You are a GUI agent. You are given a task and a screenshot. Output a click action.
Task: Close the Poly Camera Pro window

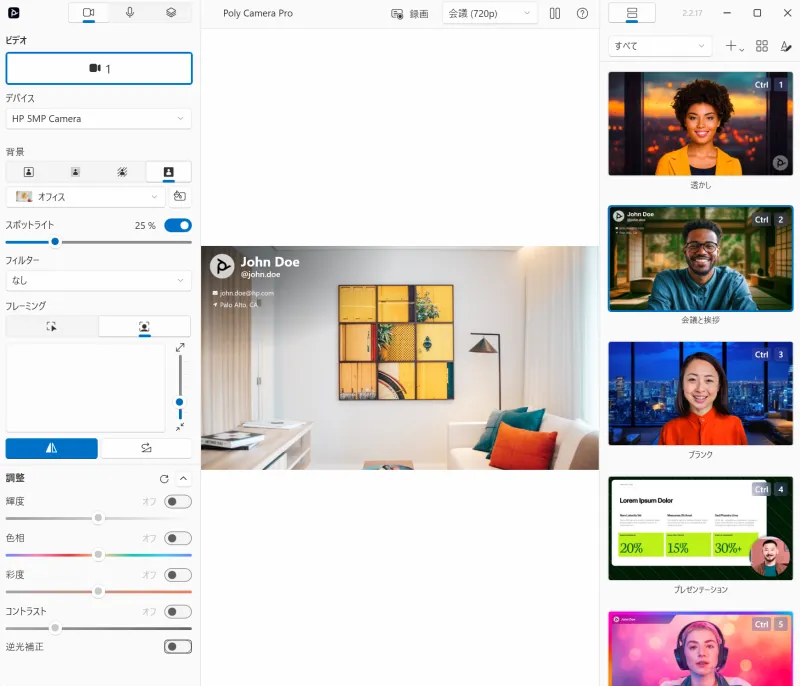(x=787, y=13)
